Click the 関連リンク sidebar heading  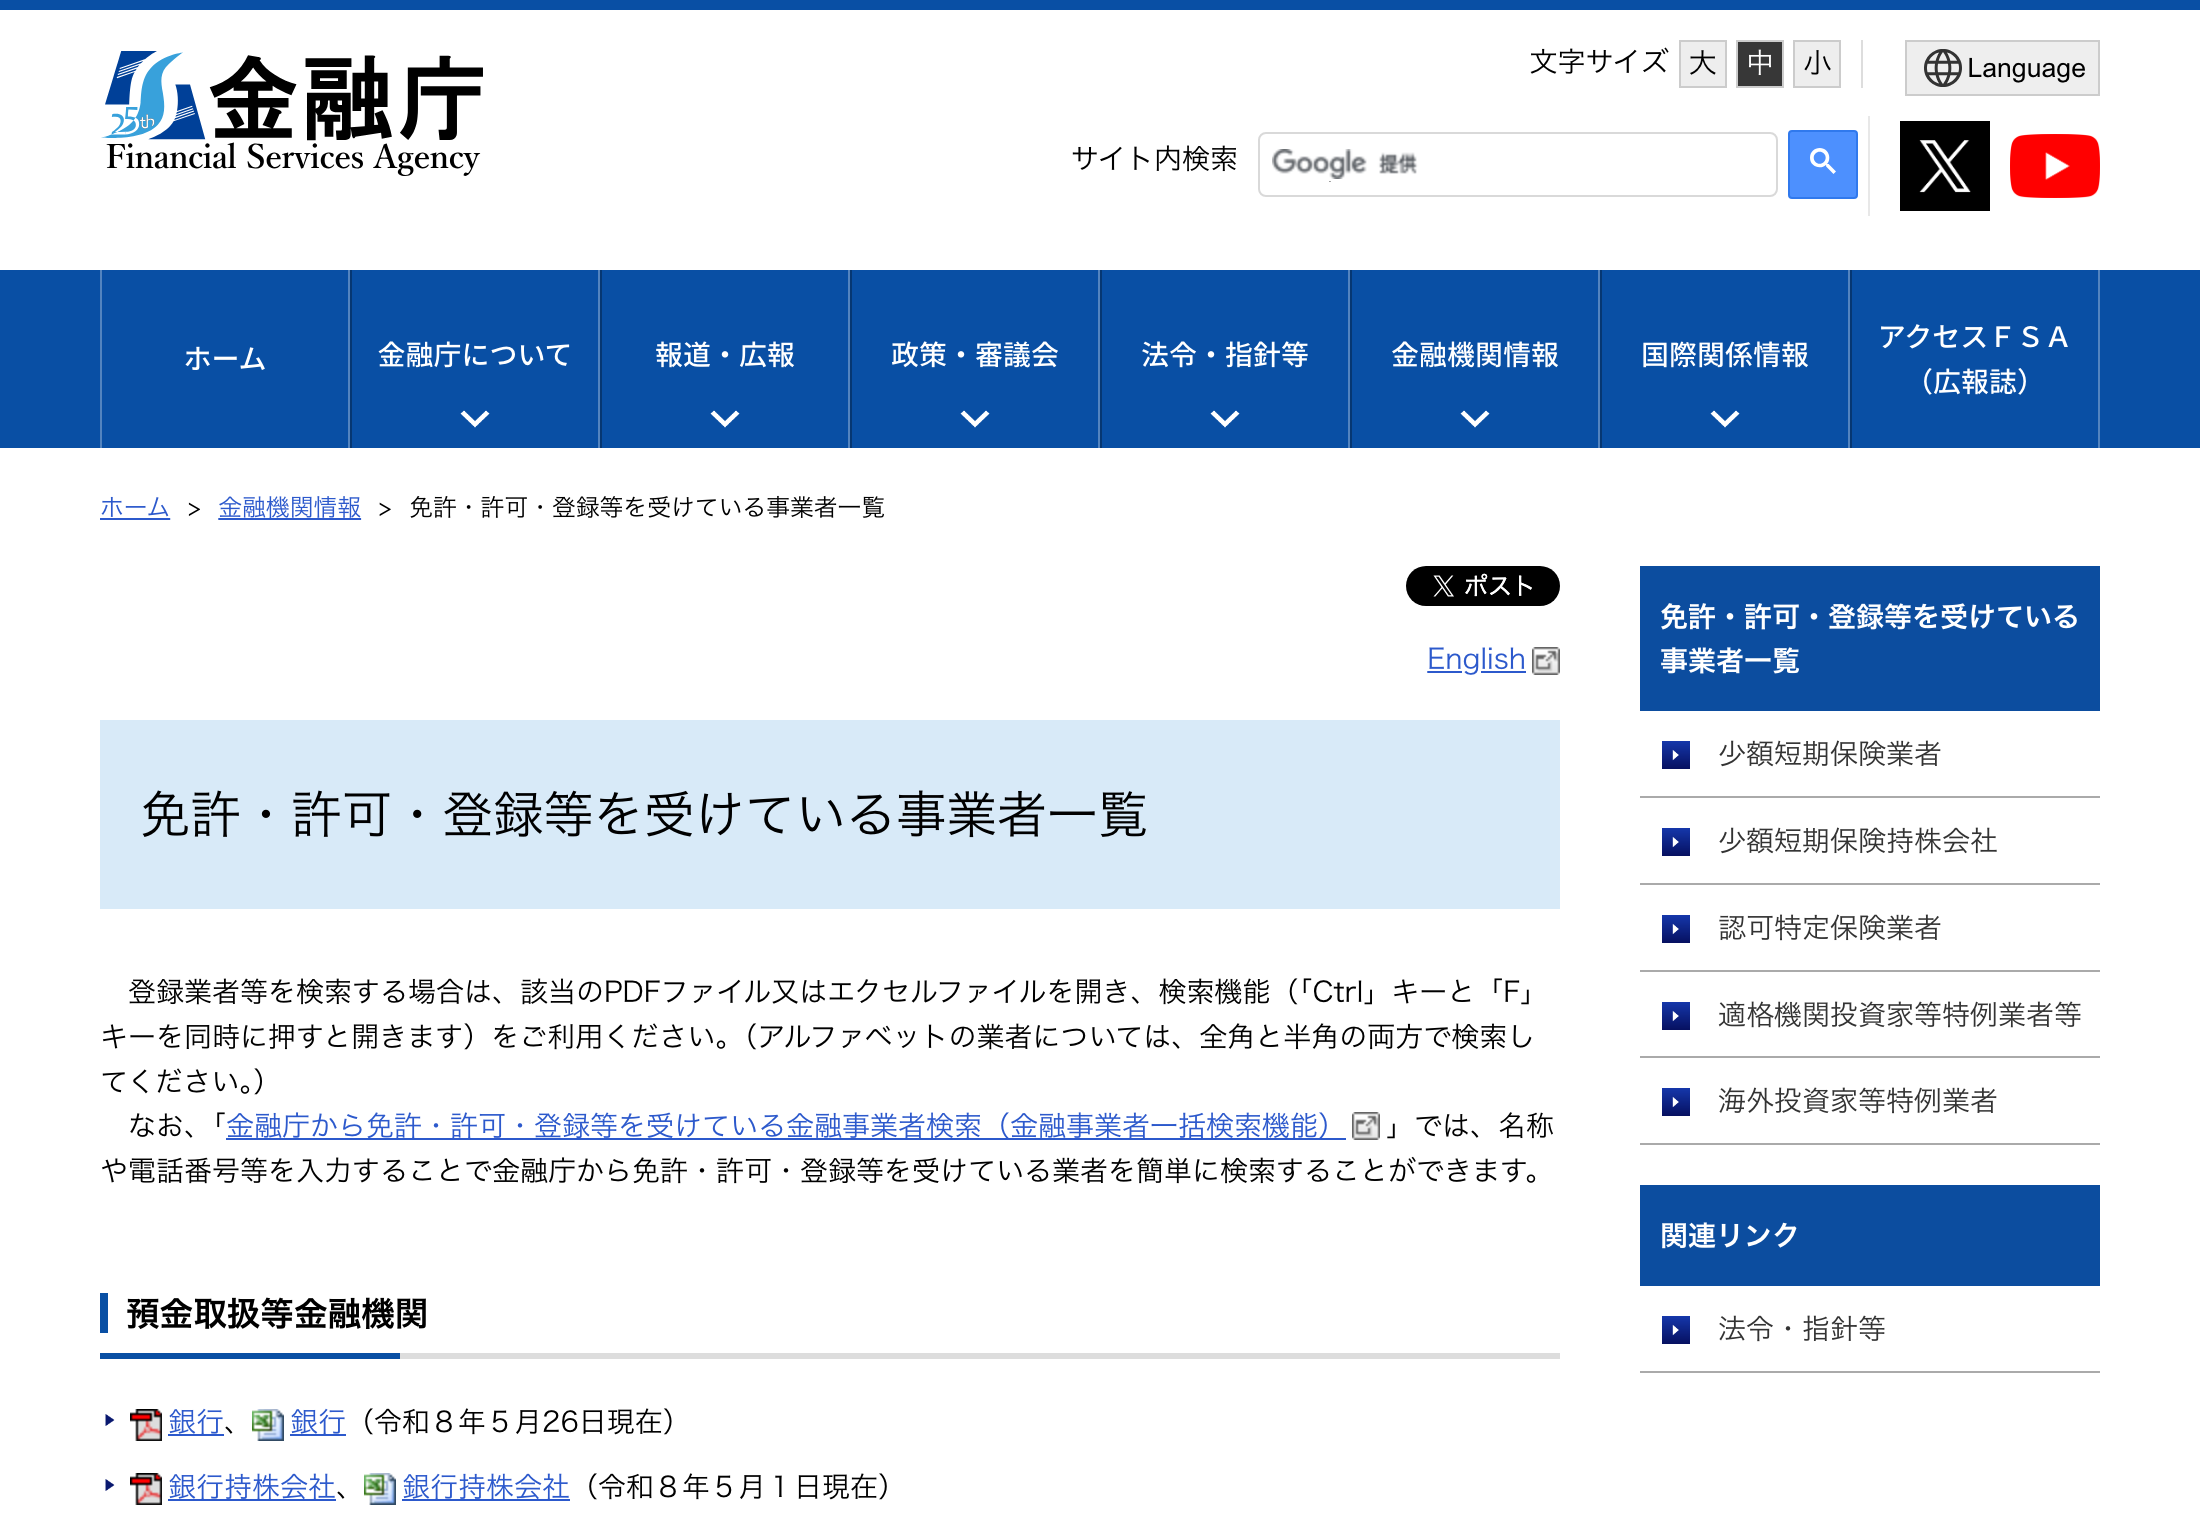coord(1870,1236)
